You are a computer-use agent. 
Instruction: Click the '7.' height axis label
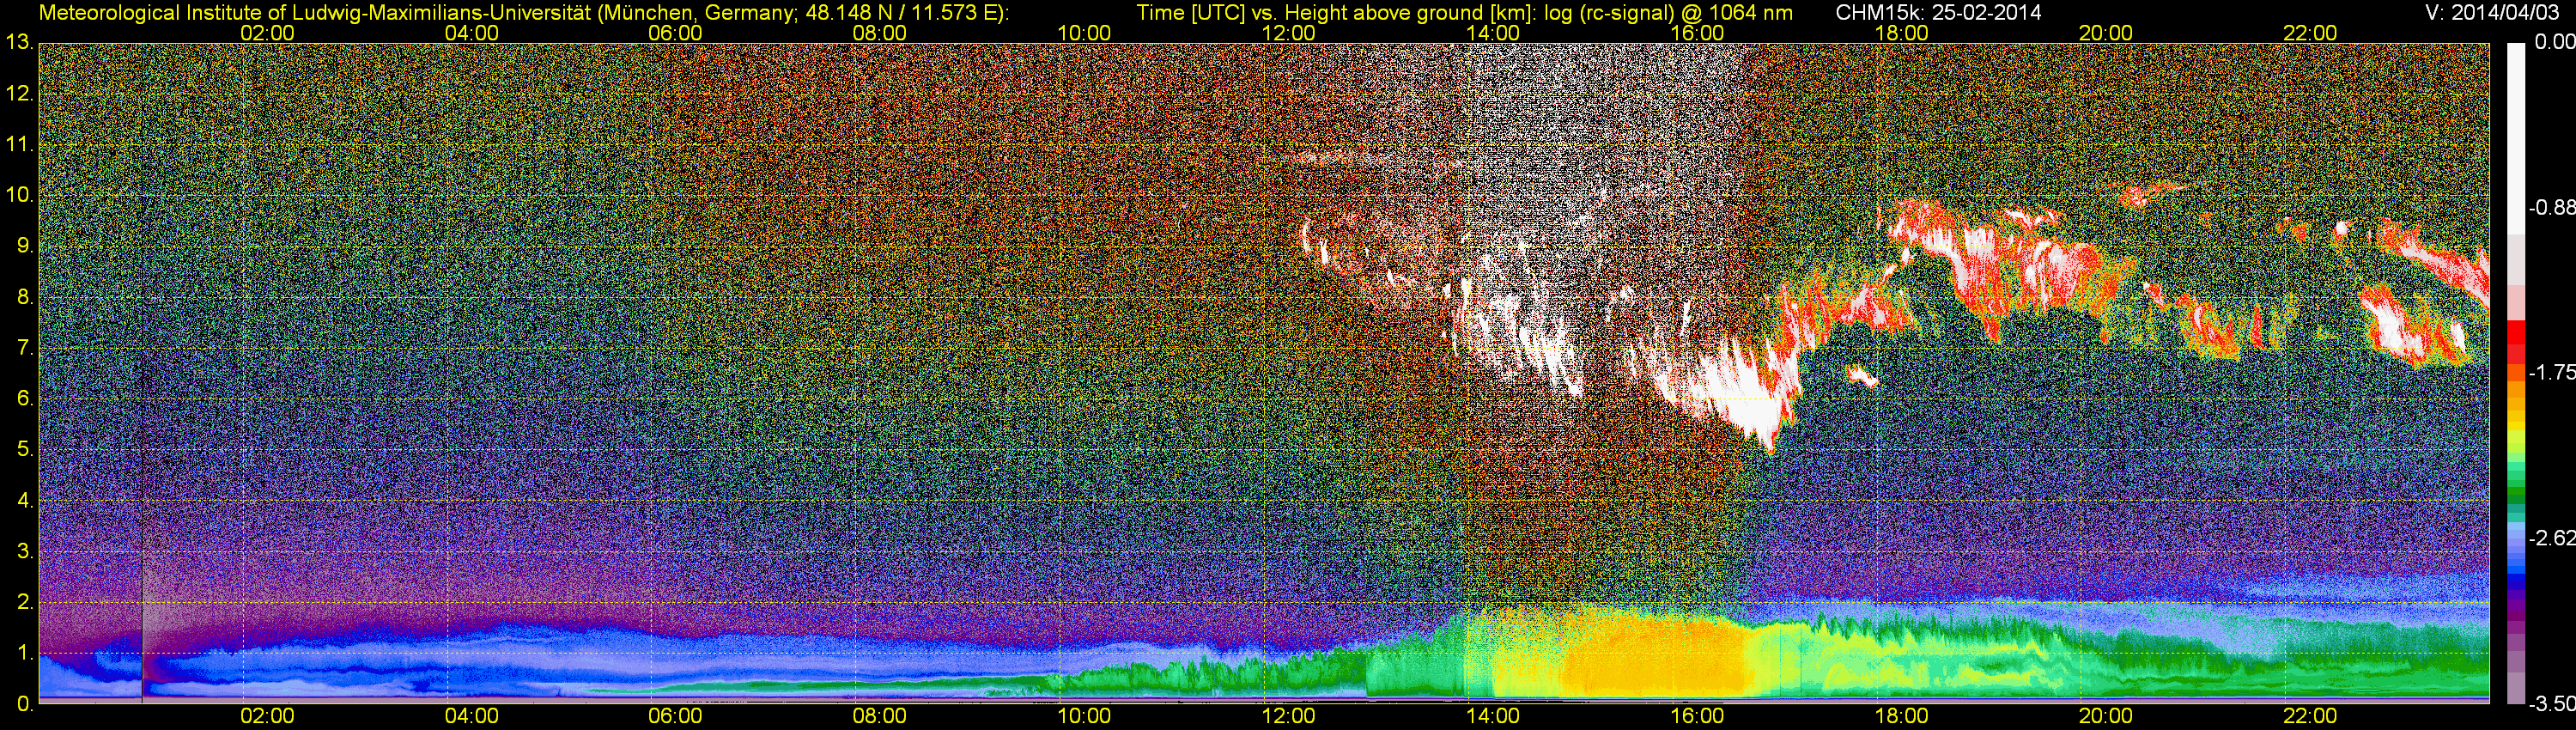point(24,348)
